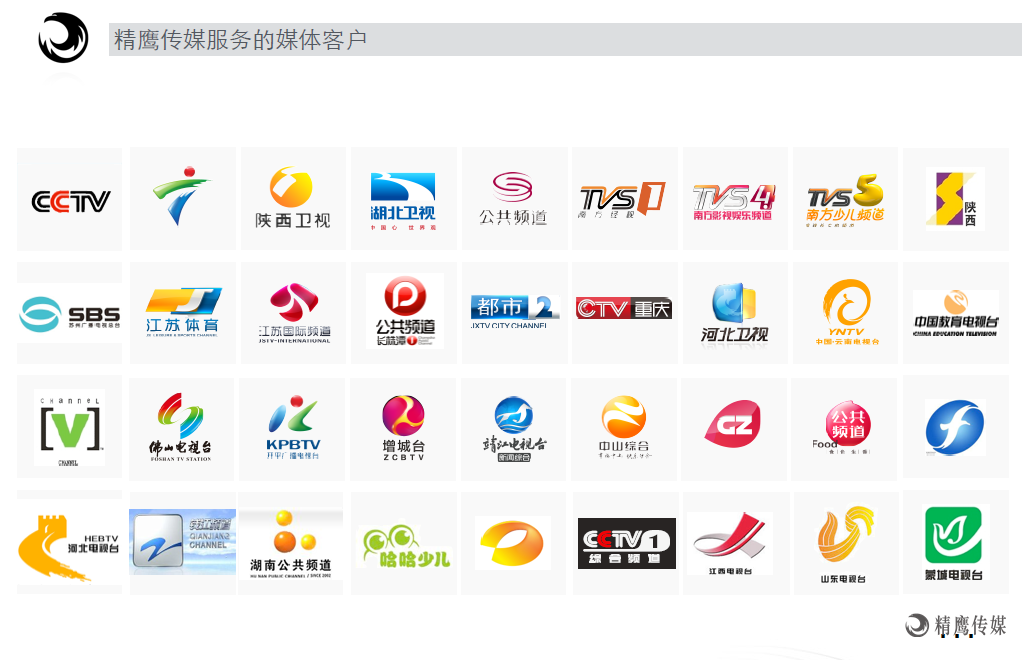Click the 靖江电视台 logo
The width and height of the screenshot is (1022, 660).
(514, 429)
